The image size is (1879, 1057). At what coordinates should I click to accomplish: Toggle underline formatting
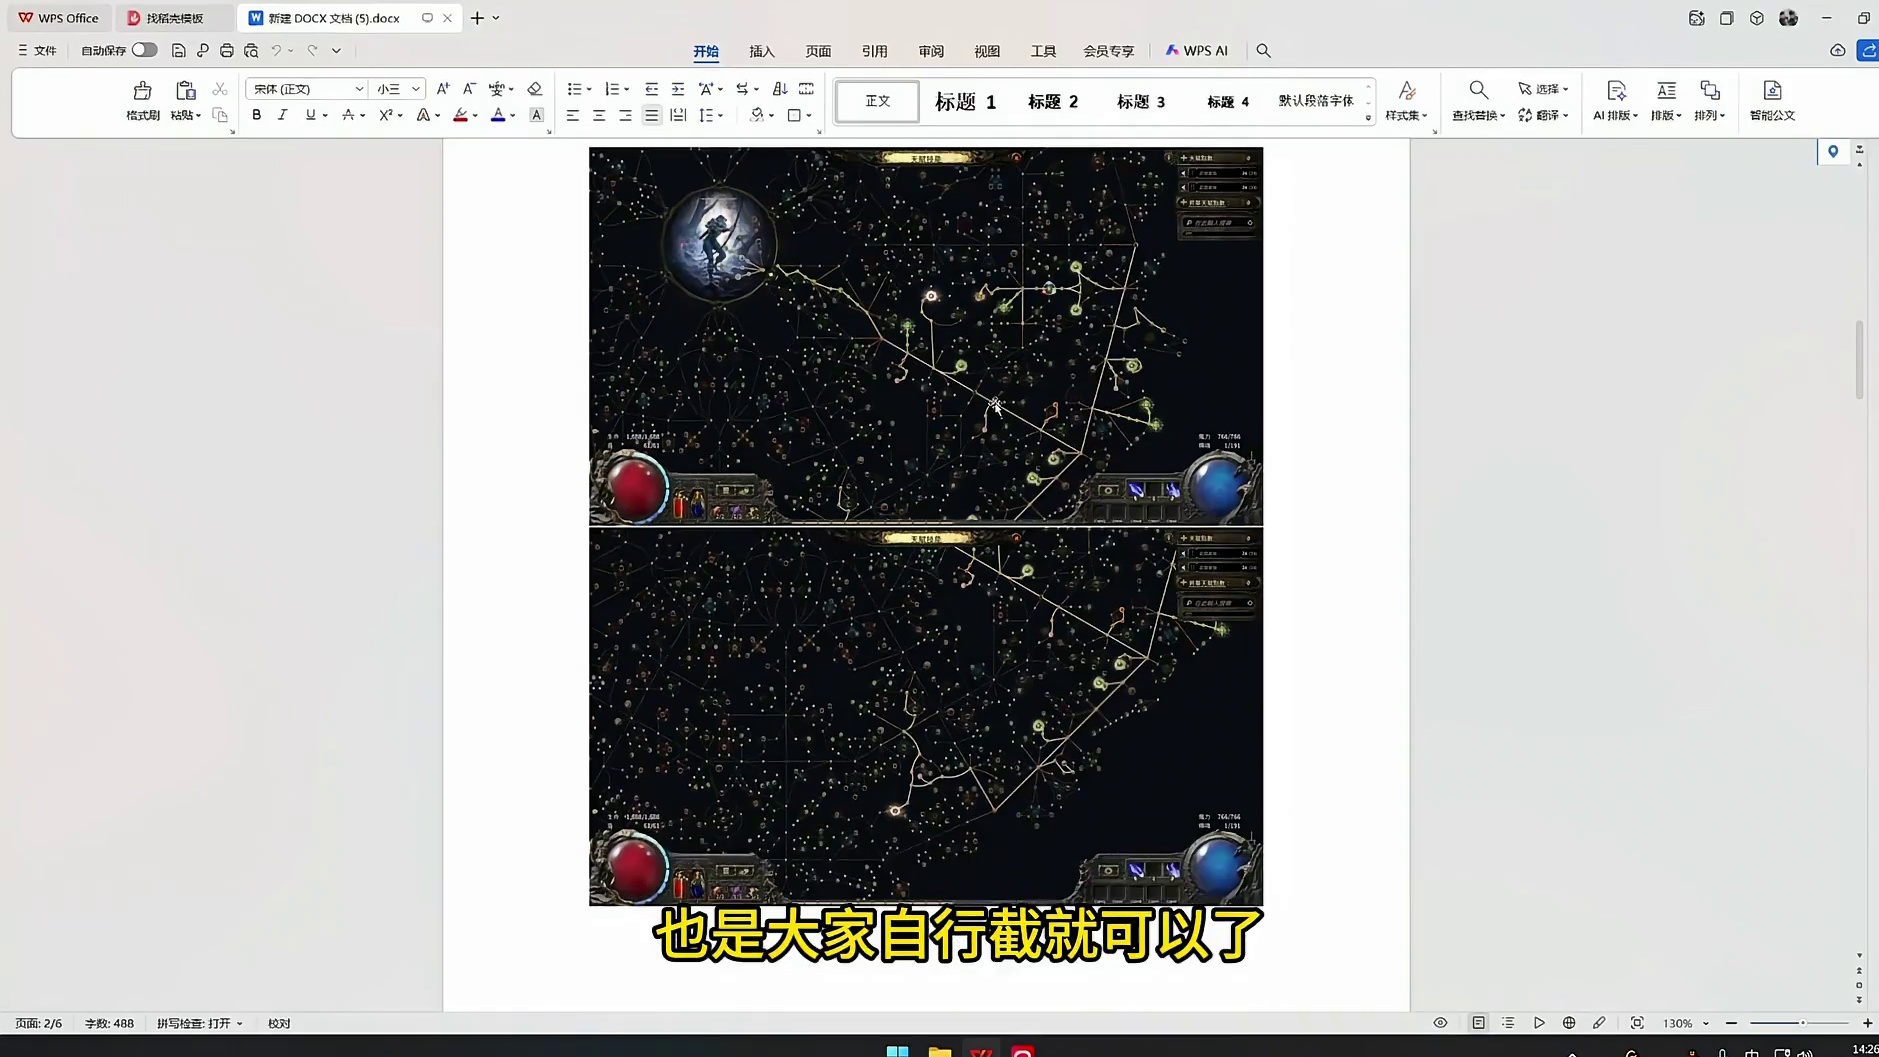point(310,115)
